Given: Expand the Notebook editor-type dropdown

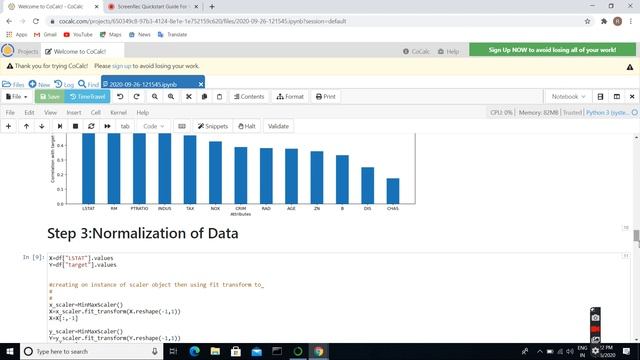Looking at the screenshot, I should tap(568, 97).
